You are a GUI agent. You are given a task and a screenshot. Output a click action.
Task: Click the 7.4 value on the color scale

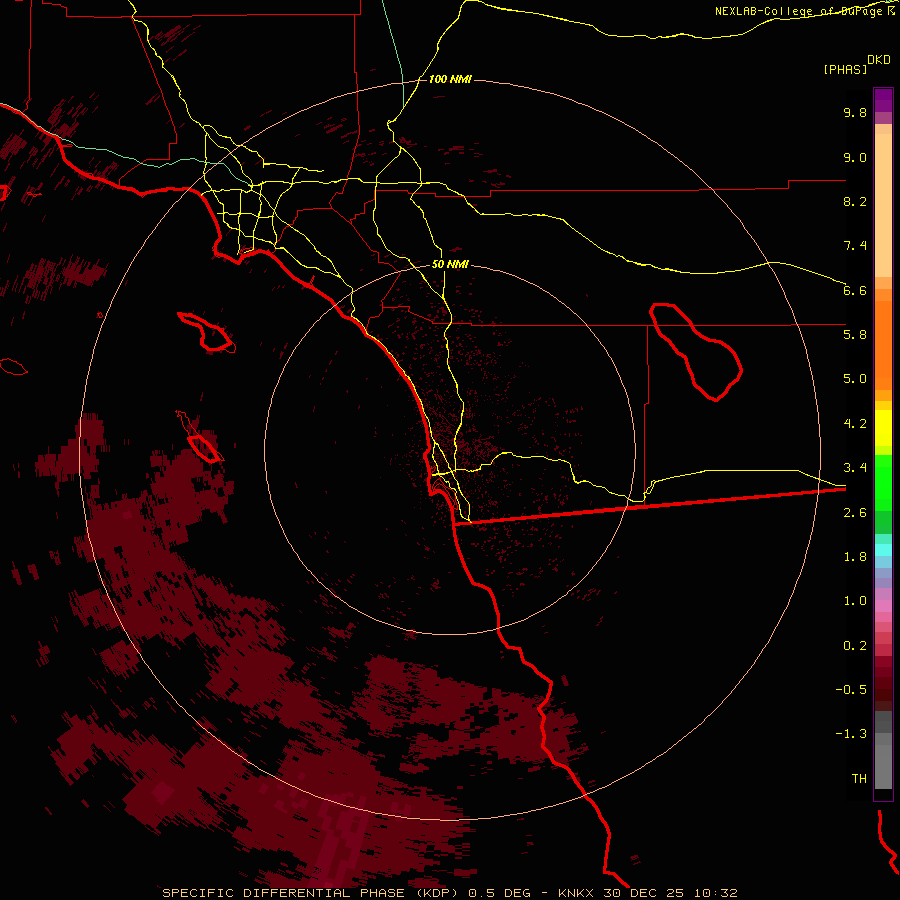855,246
